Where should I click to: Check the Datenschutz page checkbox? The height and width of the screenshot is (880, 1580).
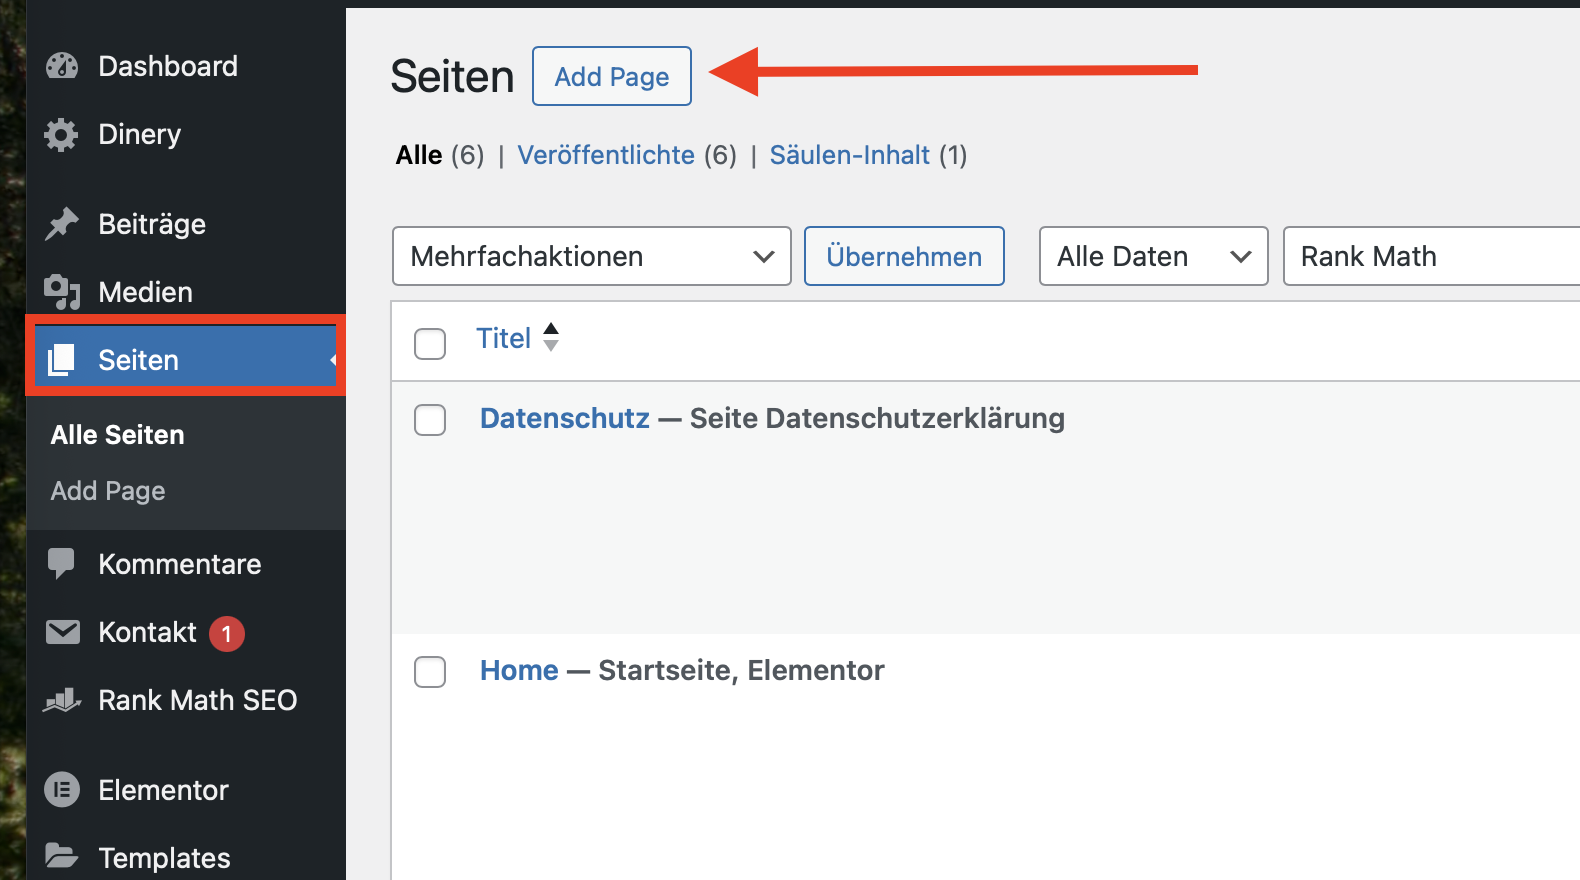click(430, 420)
